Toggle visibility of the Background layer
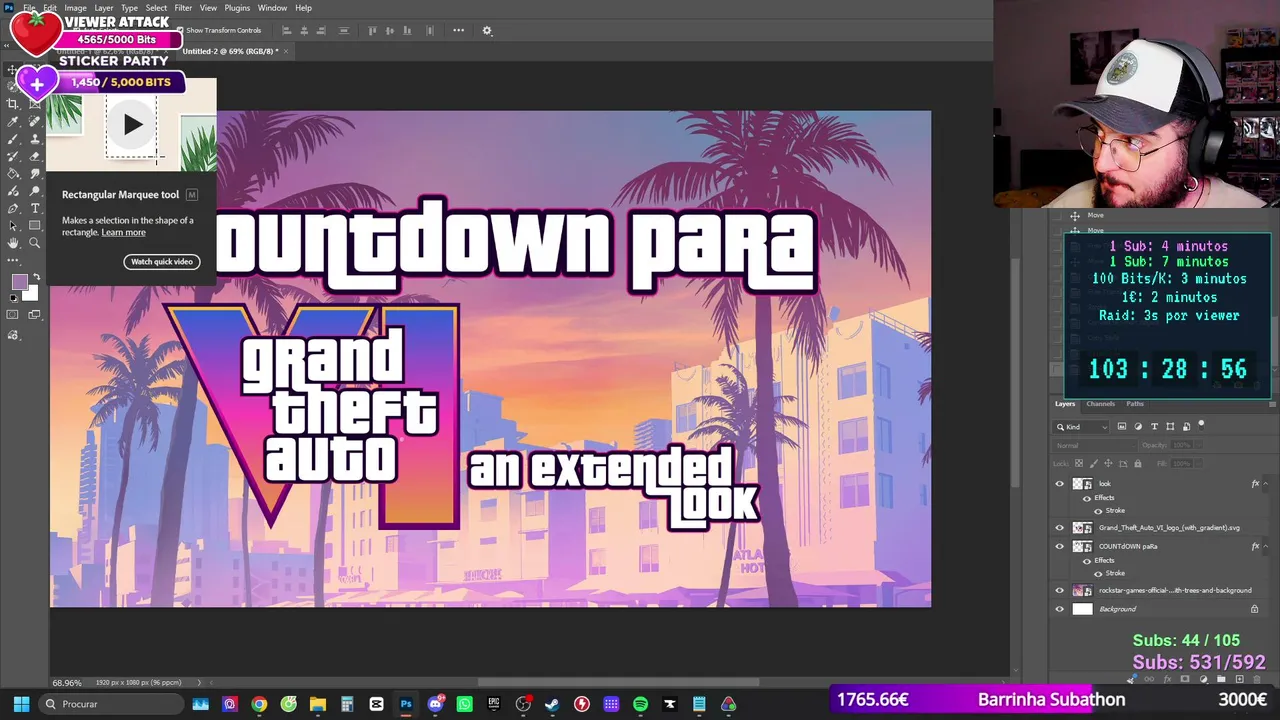The width and height of the screenshot is (1280, 720). tap(1060, 609)
